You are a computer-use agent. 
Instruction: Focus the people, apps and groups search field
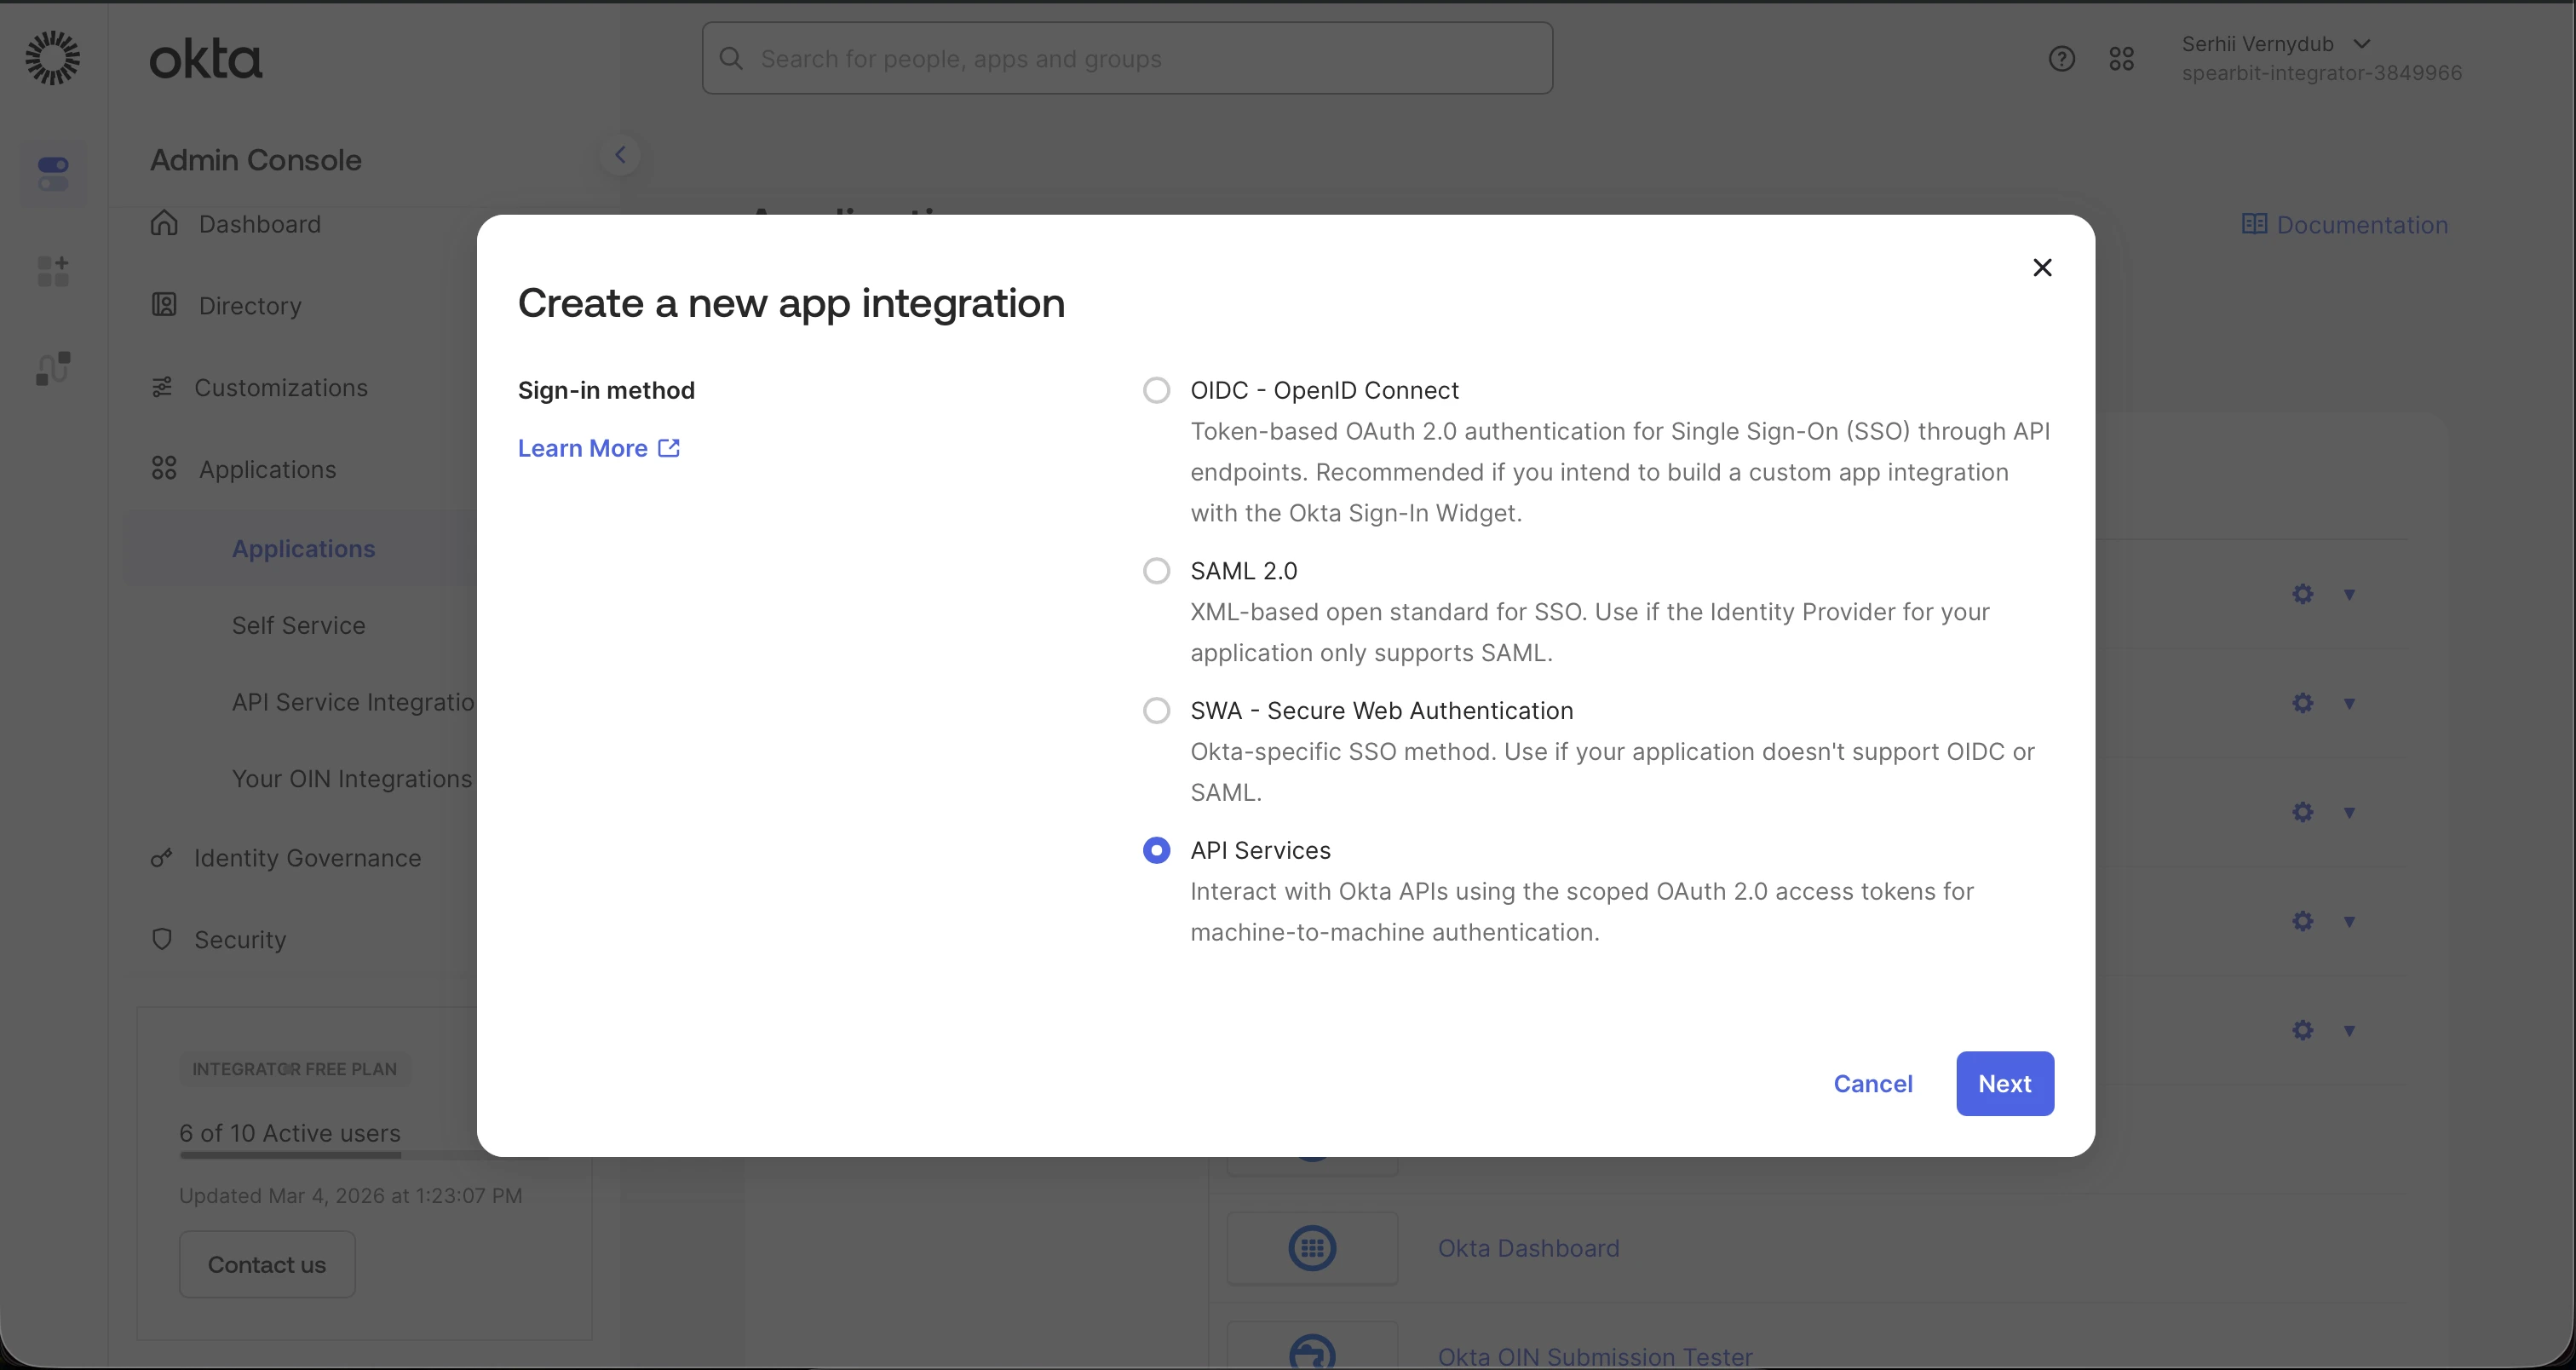pyautogui.click(x=1127, y=59)
